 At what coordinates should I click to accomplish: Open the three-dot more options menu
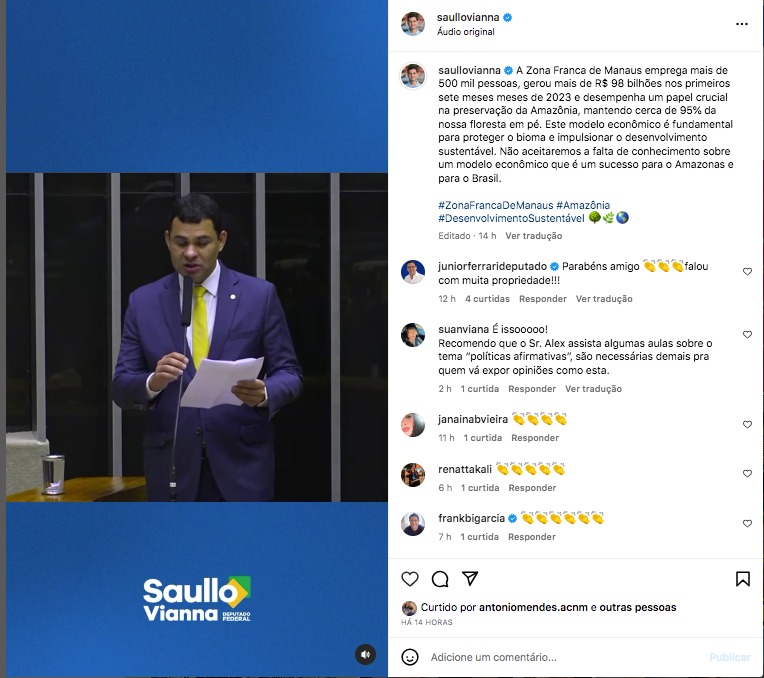tap(742, 24)
